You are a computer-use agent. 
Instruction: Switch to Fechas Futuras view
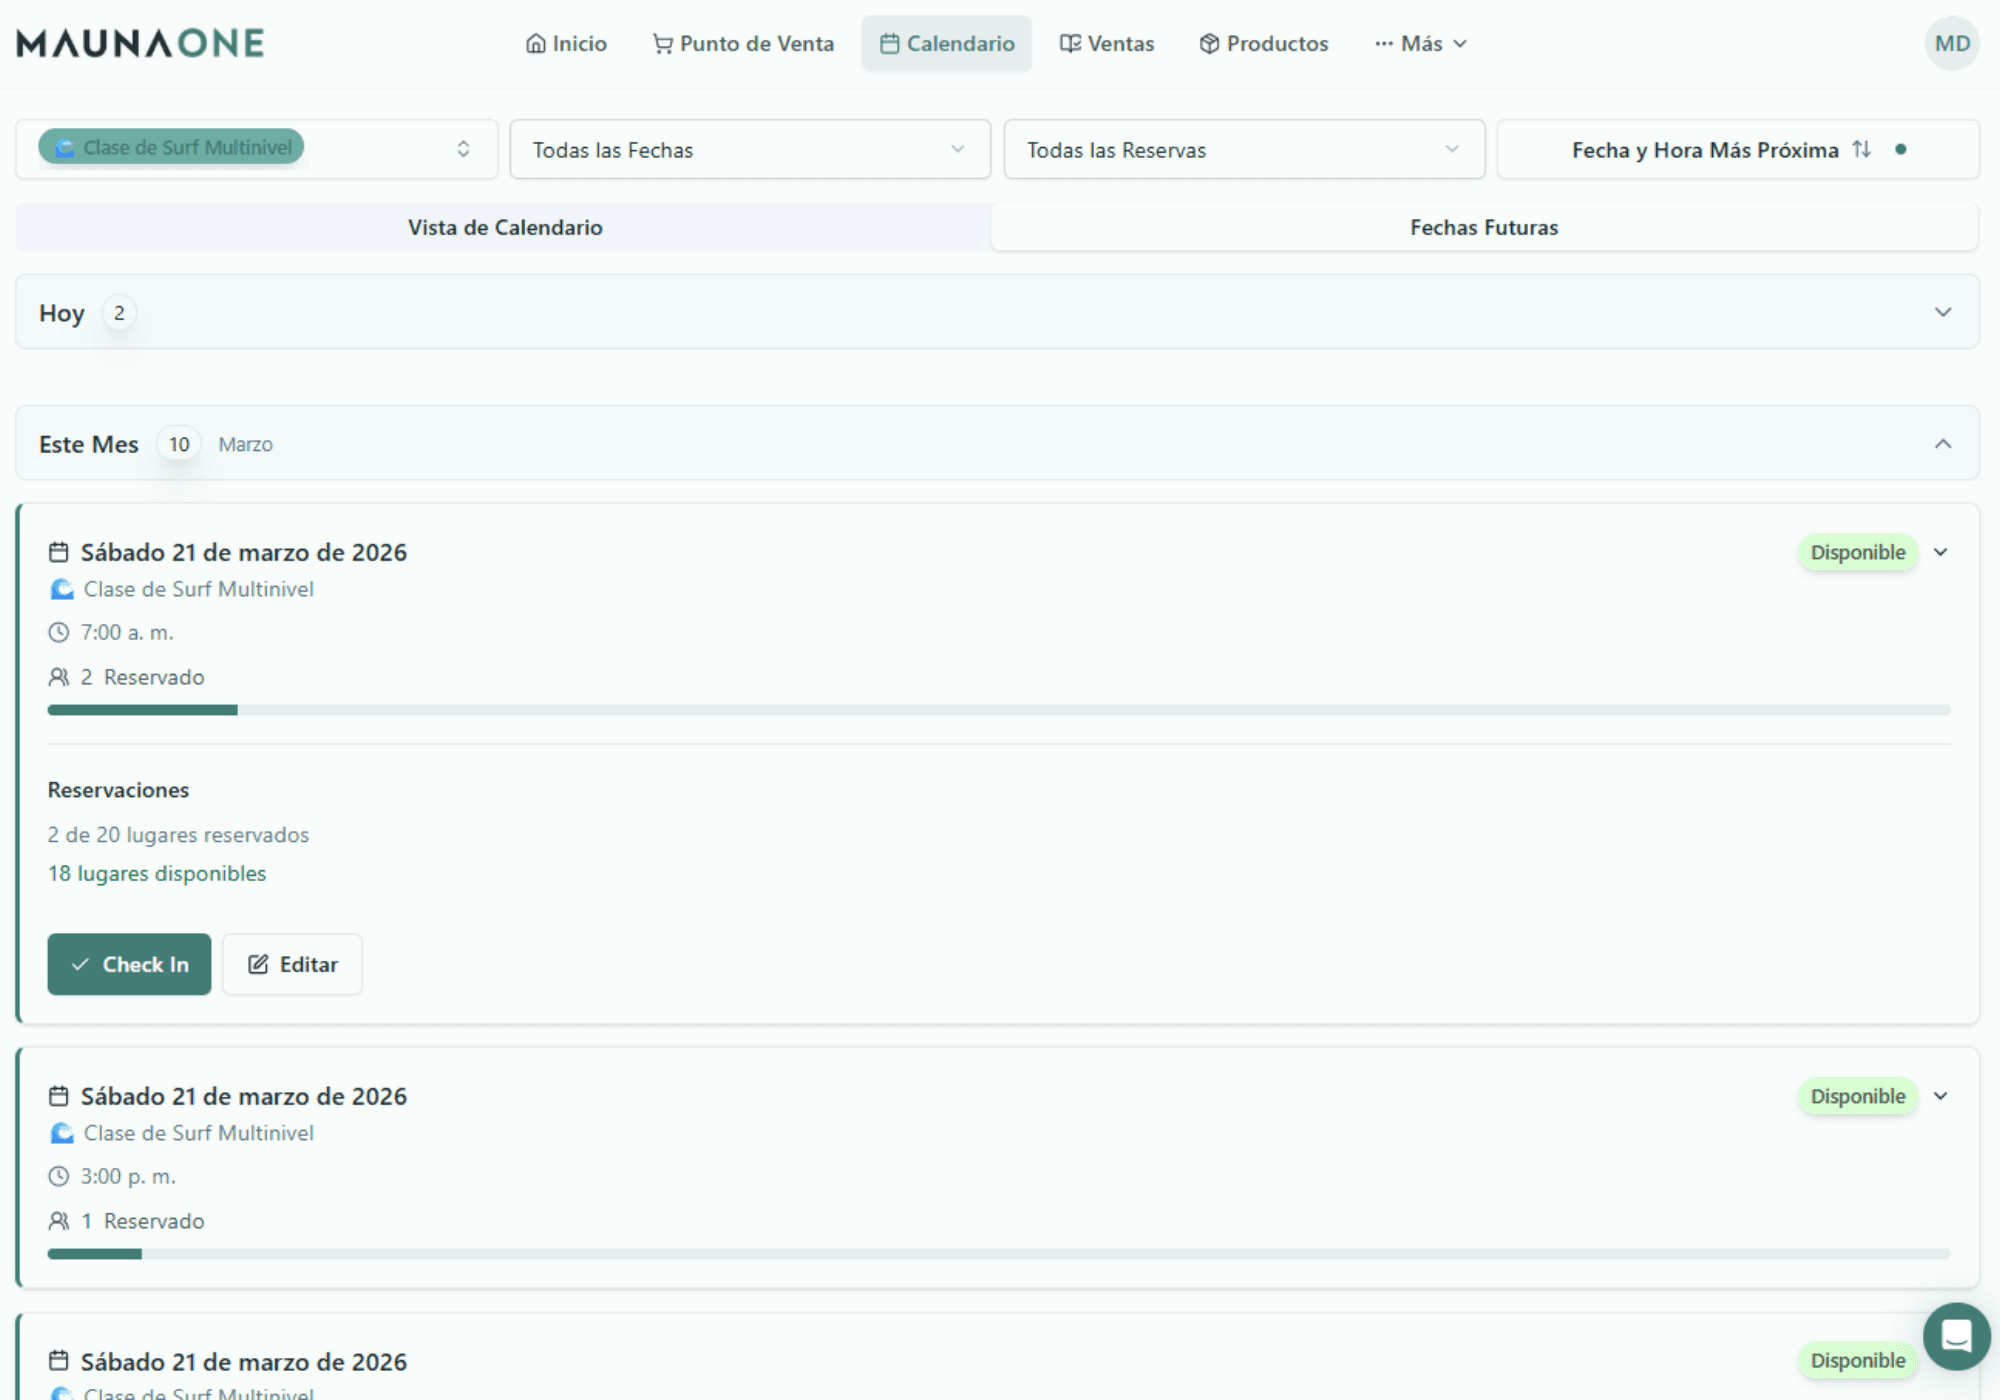point(1483,227)
